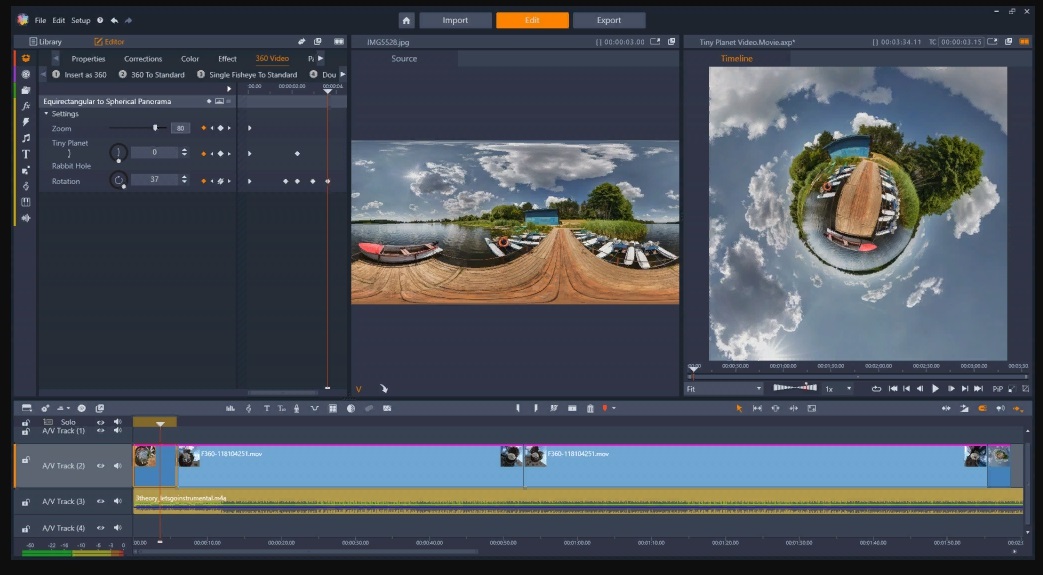Click the Undo arrow icon

click(114, 21)
